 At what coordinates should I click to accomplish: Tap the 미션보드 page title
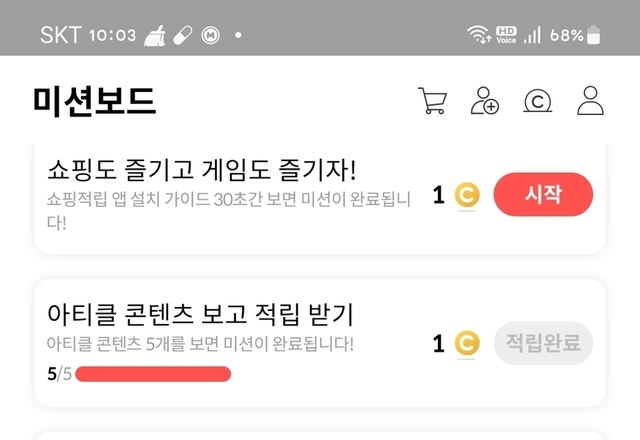click(x=95, y=101)
